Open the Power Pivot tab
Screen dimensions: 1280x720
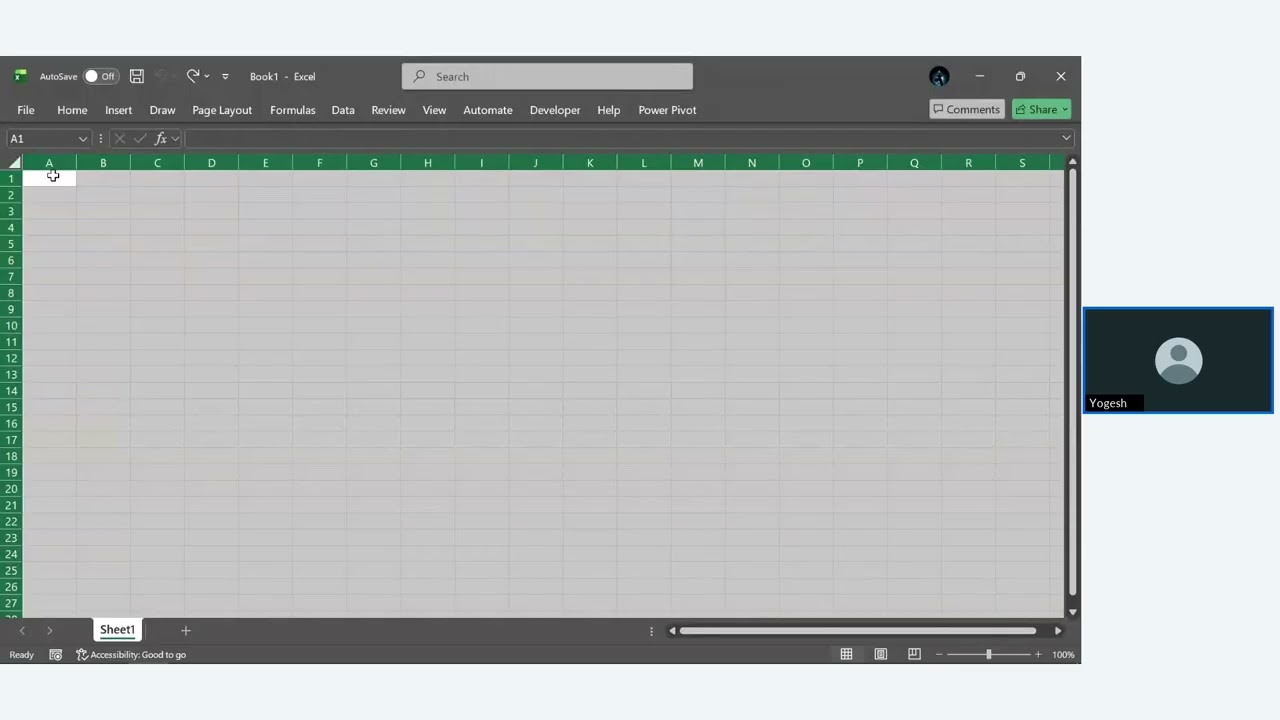pyautogui.click(x=667, y=110)
